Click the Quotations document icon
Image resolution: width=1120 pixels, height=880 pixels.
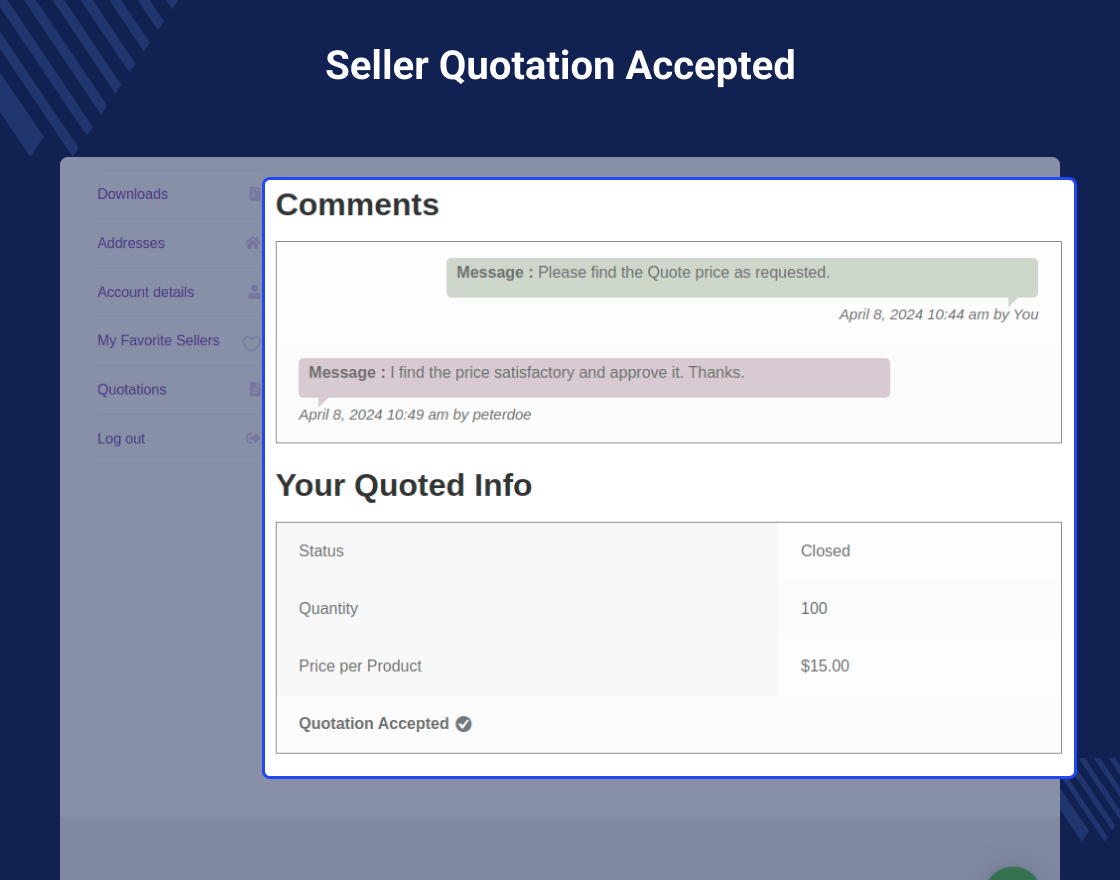coord(255,389)
